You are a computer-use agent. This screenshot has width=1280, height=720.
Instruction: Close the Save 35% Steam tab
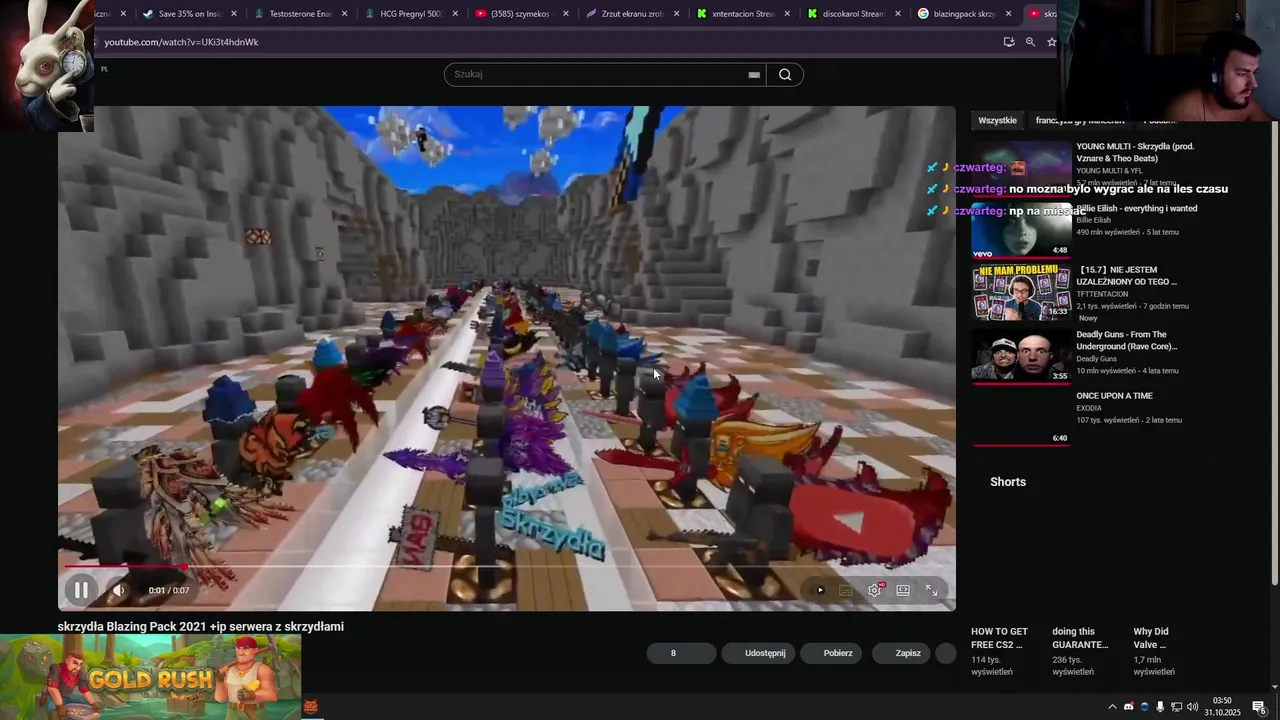click(x=234, y=14)
